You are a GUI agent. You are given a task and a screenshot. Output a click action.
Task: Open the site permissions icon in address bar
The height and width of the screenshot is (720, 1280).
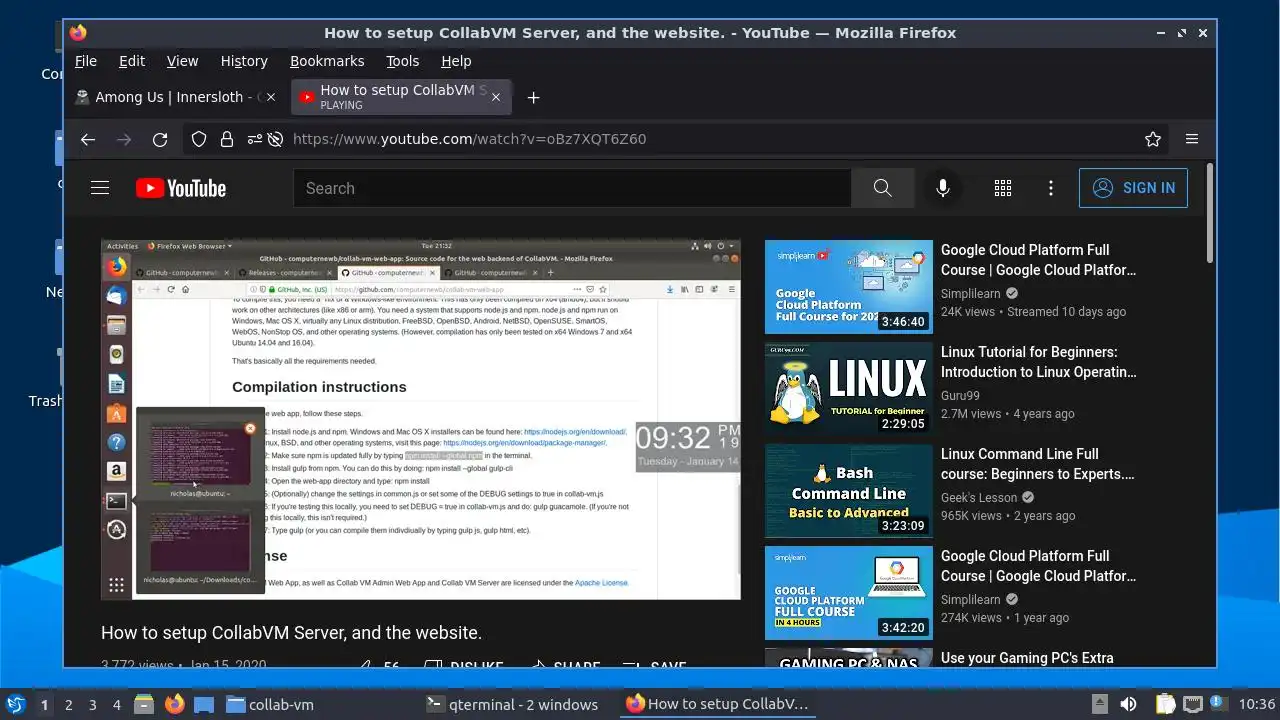(255, 139)
